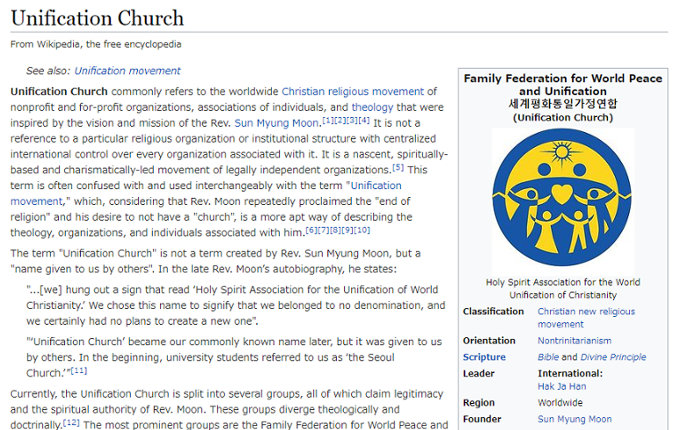Select the Leader label in infobox
The height and width of the screenshot is (430, 680).
478,374
